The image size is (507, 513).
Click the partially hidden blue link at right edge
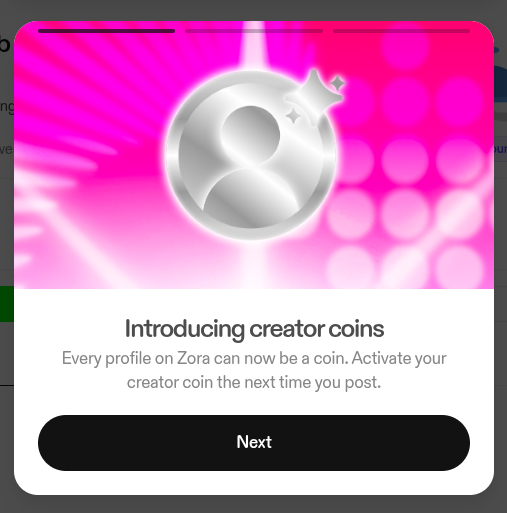click(500, 149)
